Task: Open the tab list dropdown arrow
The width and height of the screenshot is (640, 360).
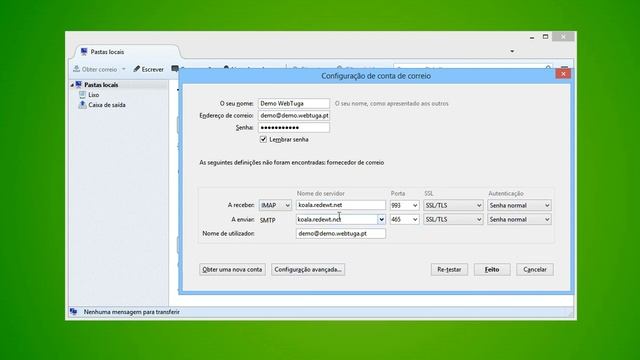Action: click(512, 51)
